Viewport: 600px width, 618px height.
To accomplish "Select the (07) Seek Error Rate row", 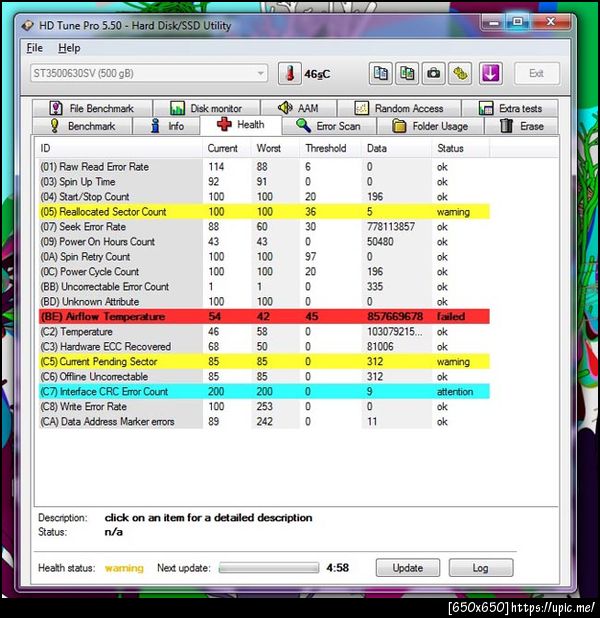I will pyautogui.click(x=264, y=227).
